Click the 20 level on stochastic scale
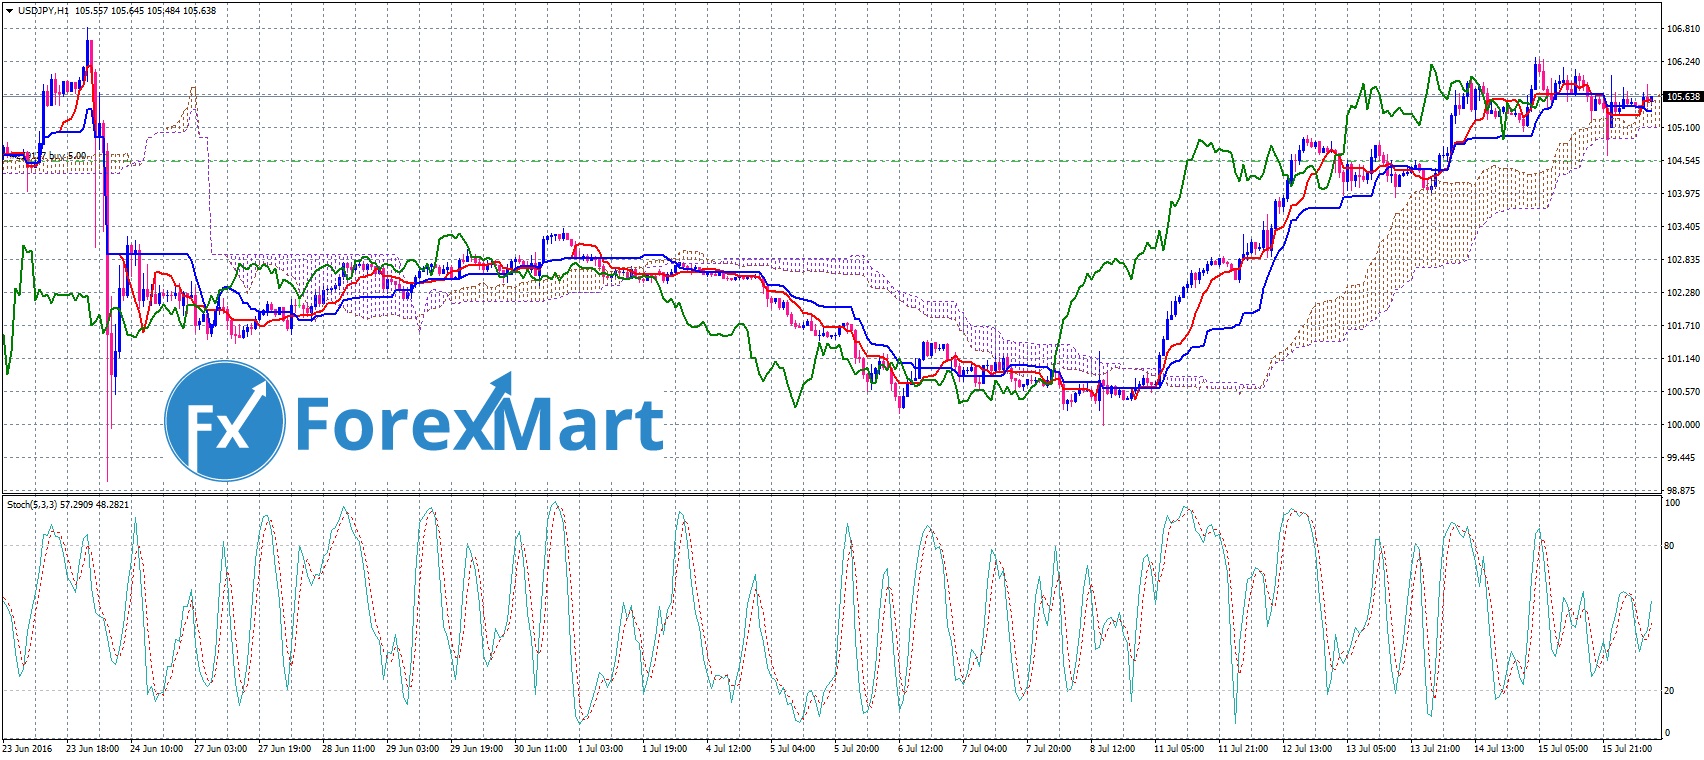The image size is (1704, 760). coord(1668,691)
